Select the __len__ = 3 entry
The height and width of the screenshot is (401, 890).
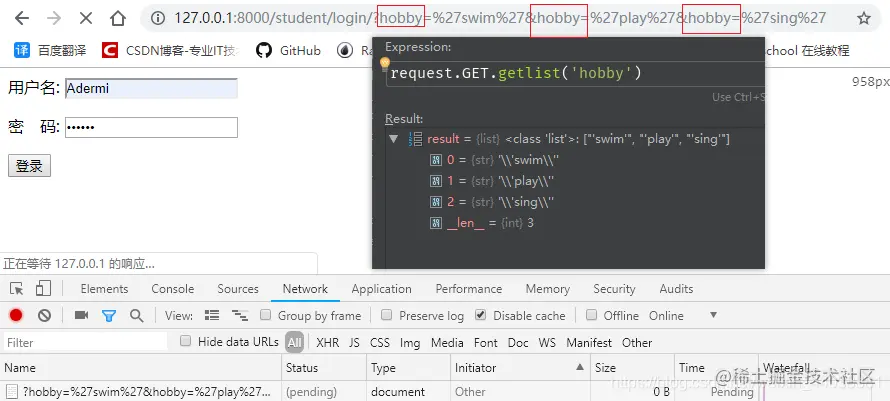[x=482, y=223]
